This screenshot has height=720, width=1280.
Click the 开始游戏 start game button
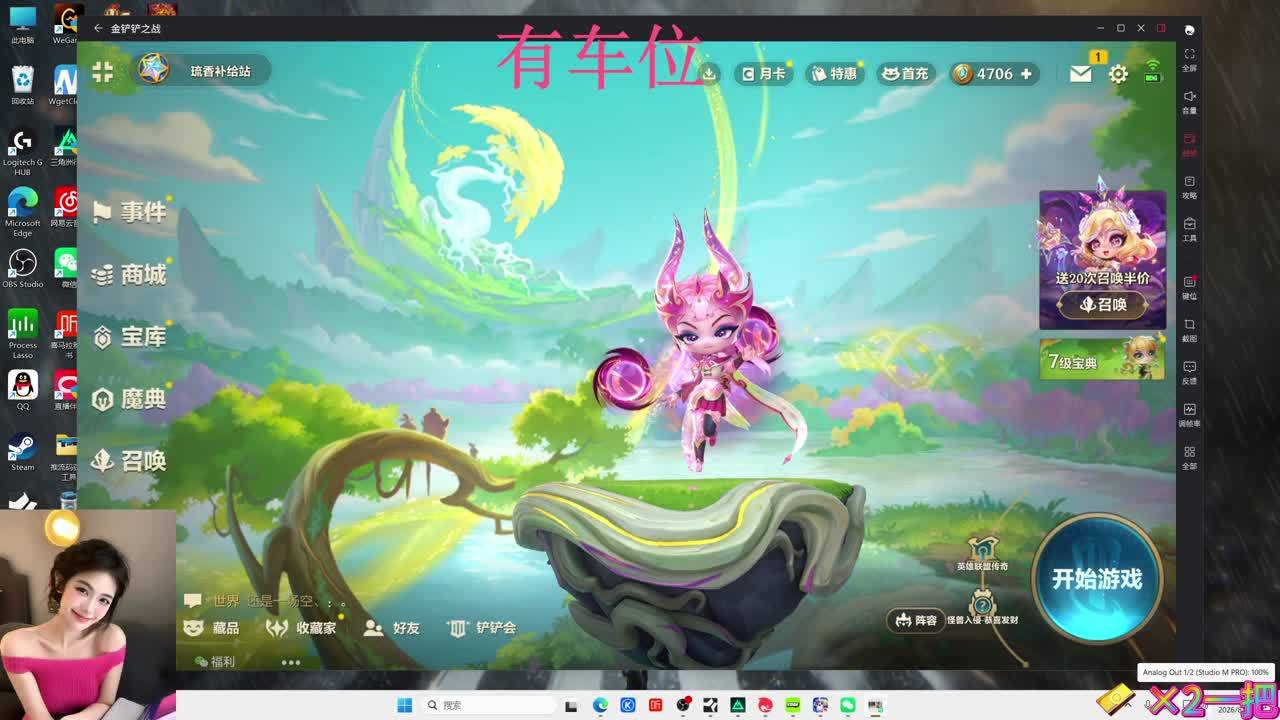coord(1097,579)
